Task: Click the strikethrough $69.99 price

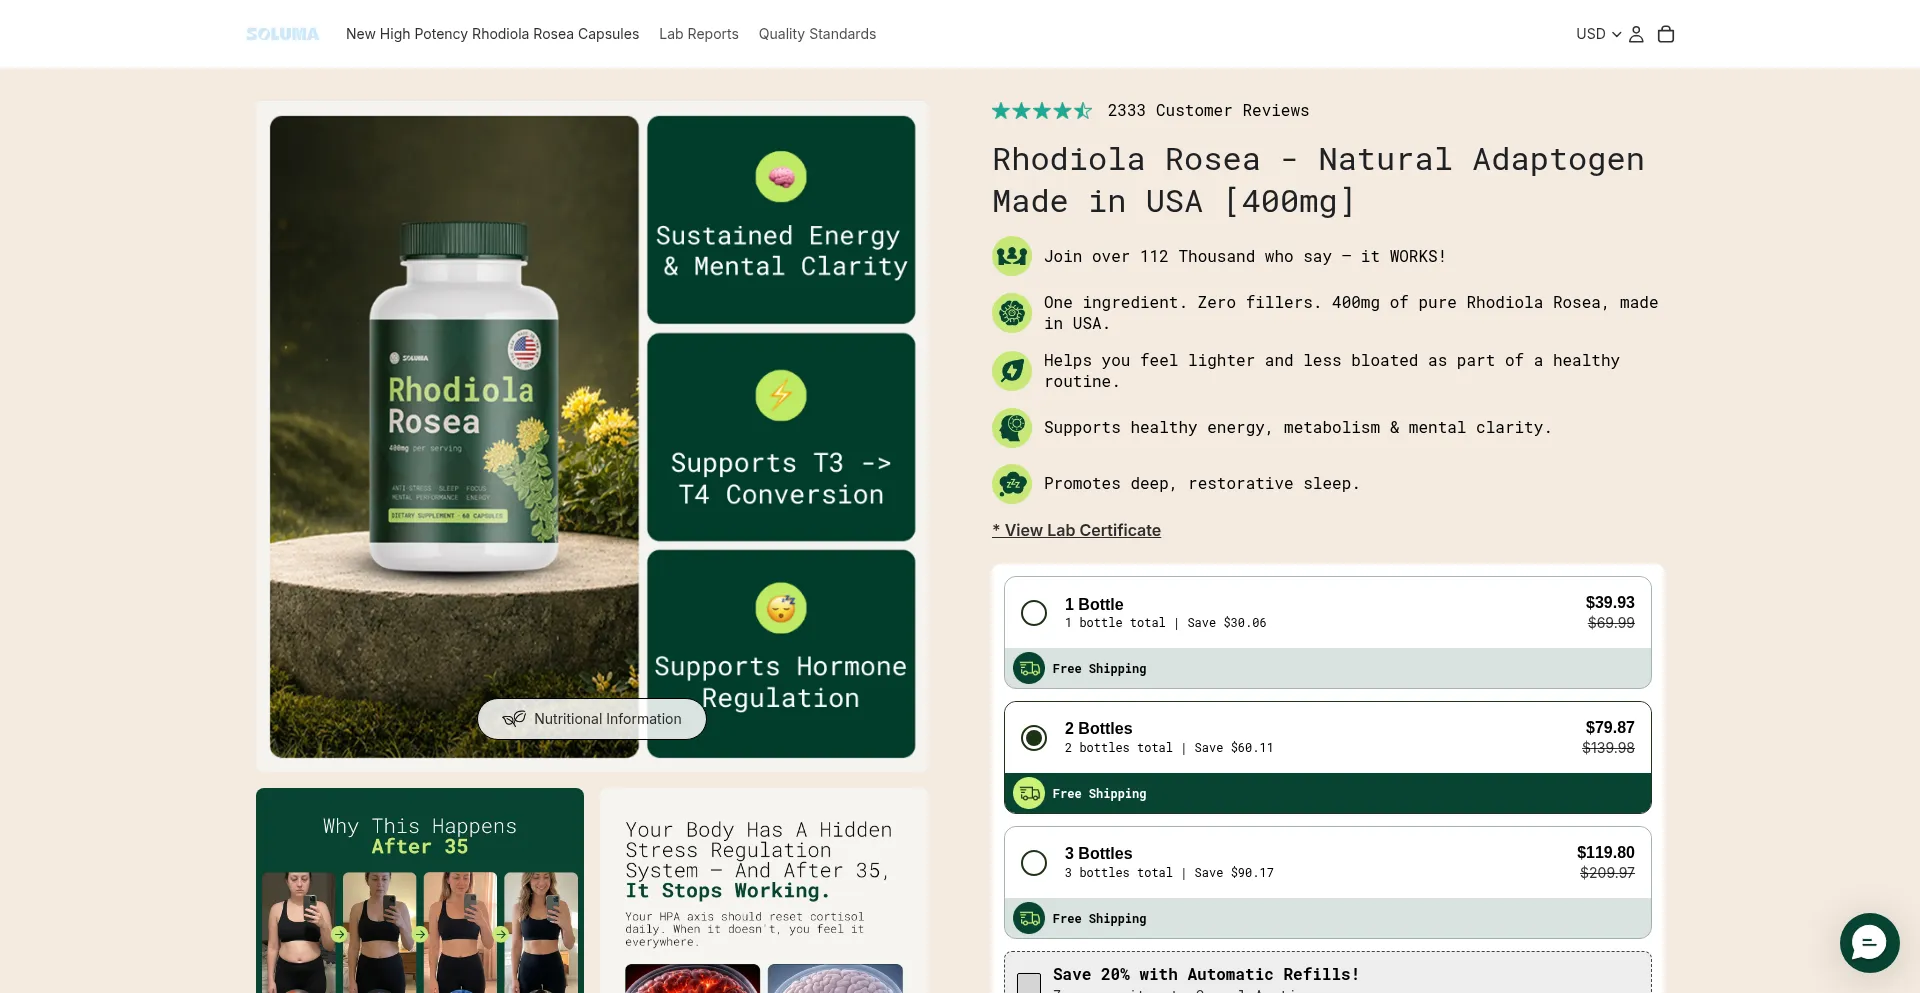Action: coord(1611,623)
